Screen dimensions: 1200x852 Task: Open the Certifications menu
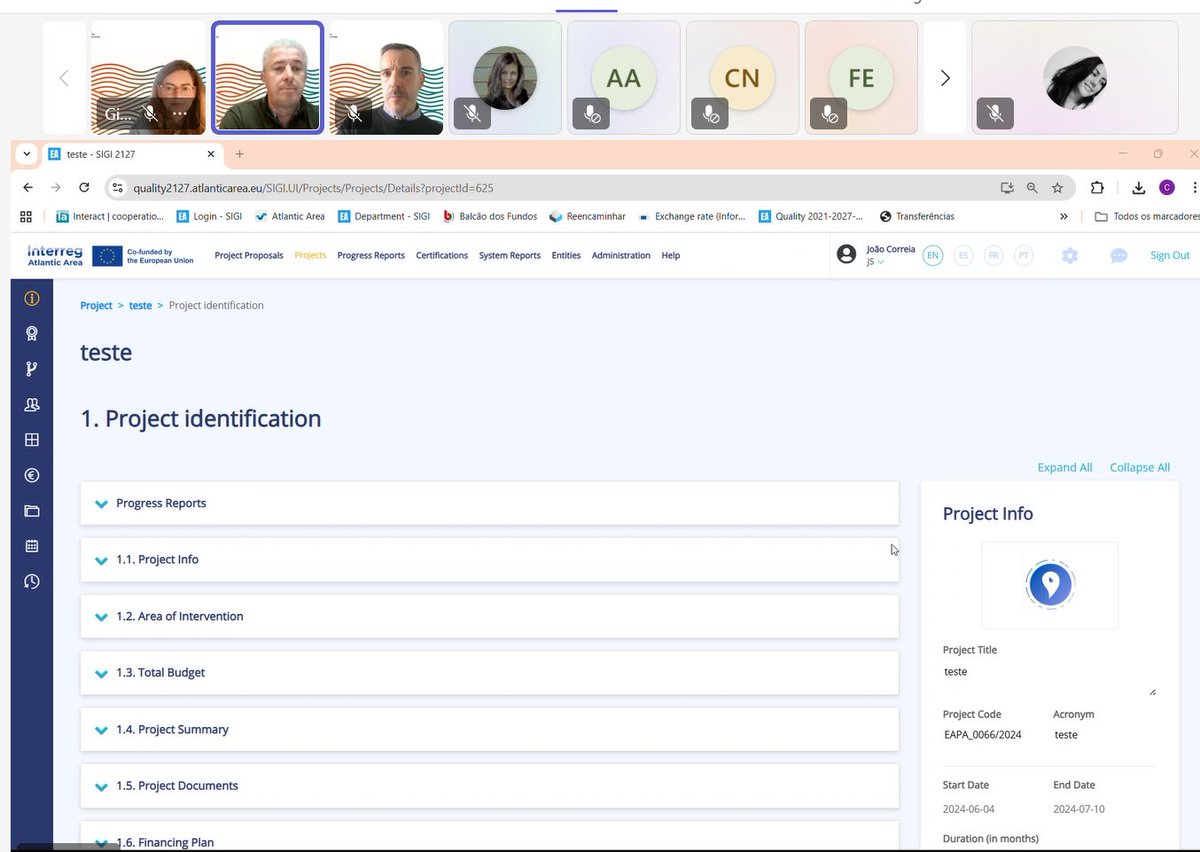[442, 255]
